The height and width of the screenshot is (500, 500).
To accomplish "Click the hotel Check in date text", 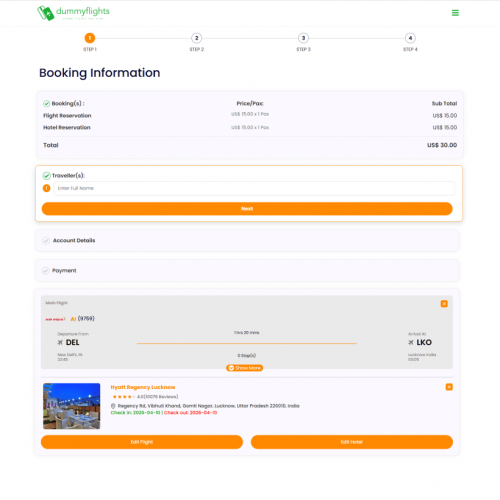I will pyautogui.click(x=136, y=413).
